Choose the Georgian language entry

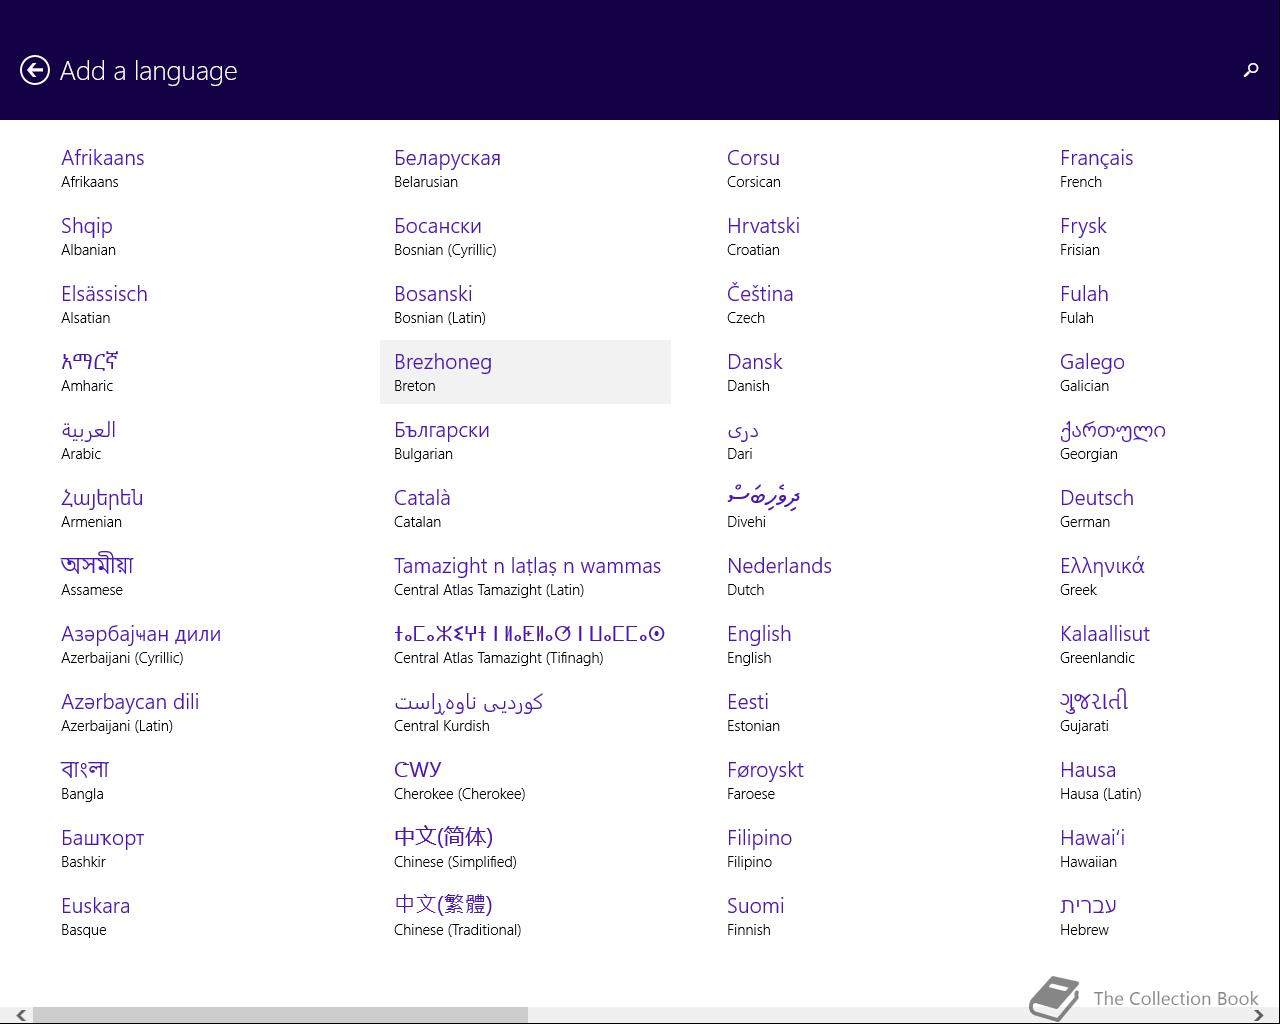point(1163,440)
